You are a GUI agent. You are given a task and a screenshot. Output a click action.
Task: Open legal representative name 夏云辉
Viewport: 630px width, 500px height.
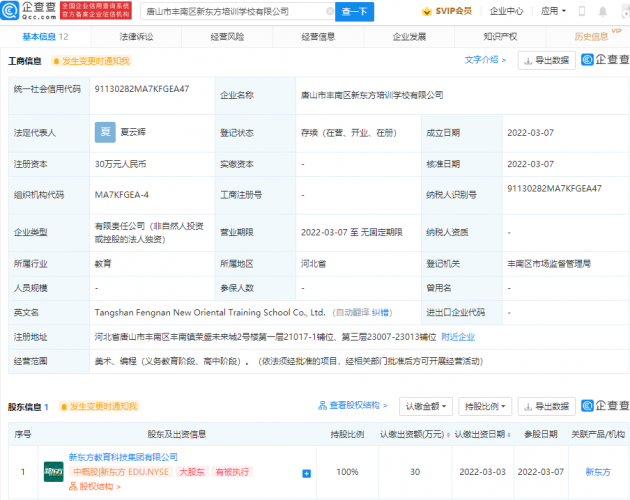tap(133, 132)
